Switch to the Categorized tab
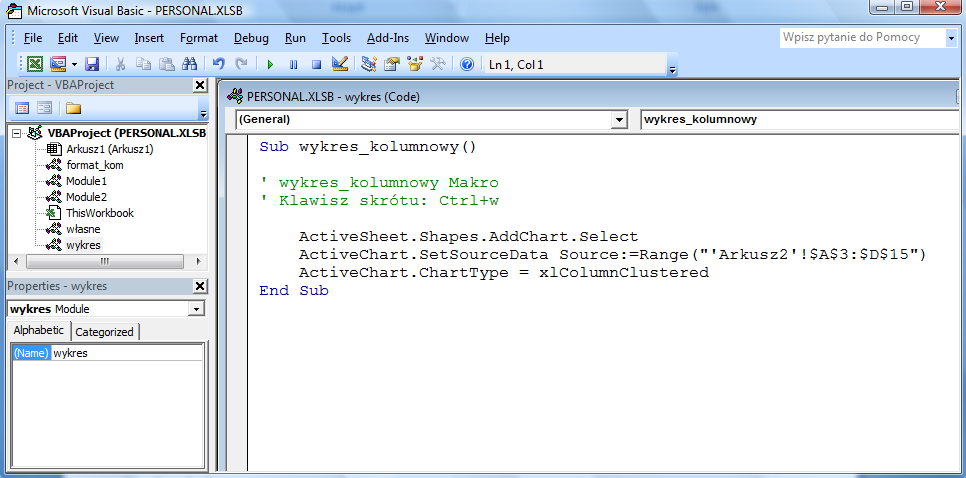This screenshot has height=478, width=966. point(104,332)
